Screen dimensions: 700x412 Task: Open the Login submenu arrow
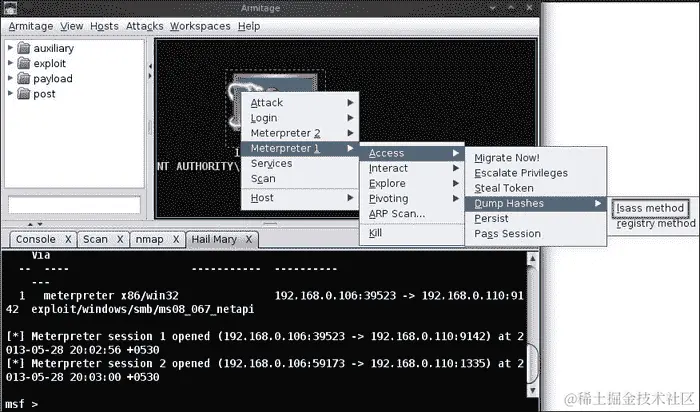tap(350, 118)
